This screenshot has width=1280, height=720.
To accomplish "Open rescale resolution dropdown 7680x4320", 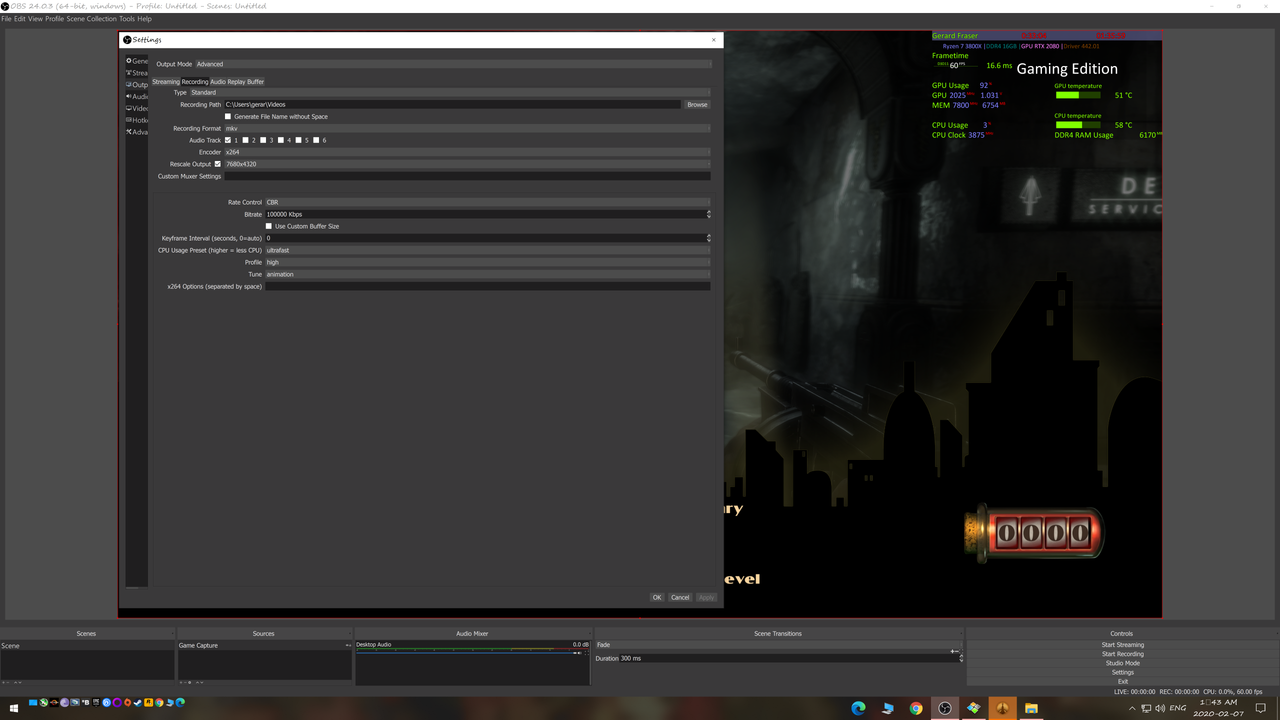I will click(467, 164).
